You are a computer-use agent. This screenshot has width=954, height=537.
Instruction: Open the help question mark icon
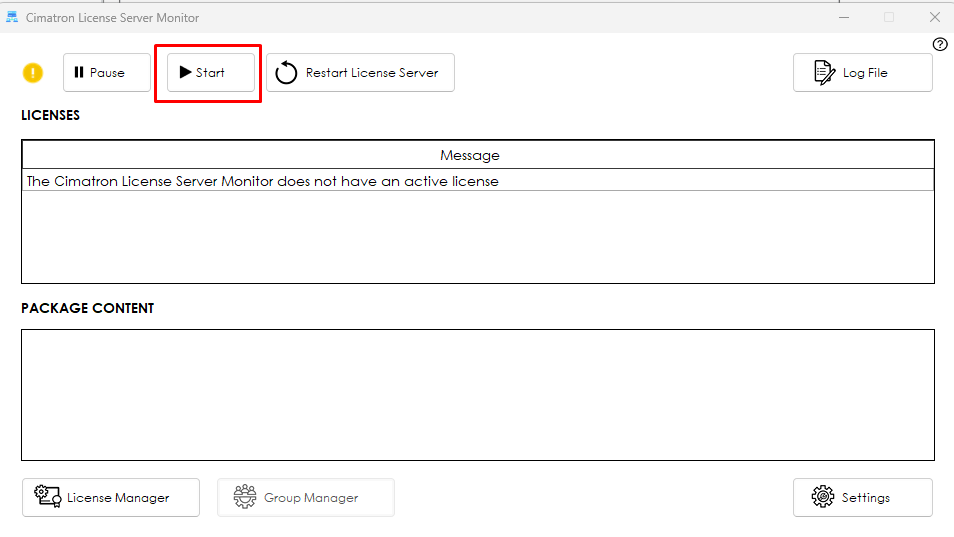(939, 44)
